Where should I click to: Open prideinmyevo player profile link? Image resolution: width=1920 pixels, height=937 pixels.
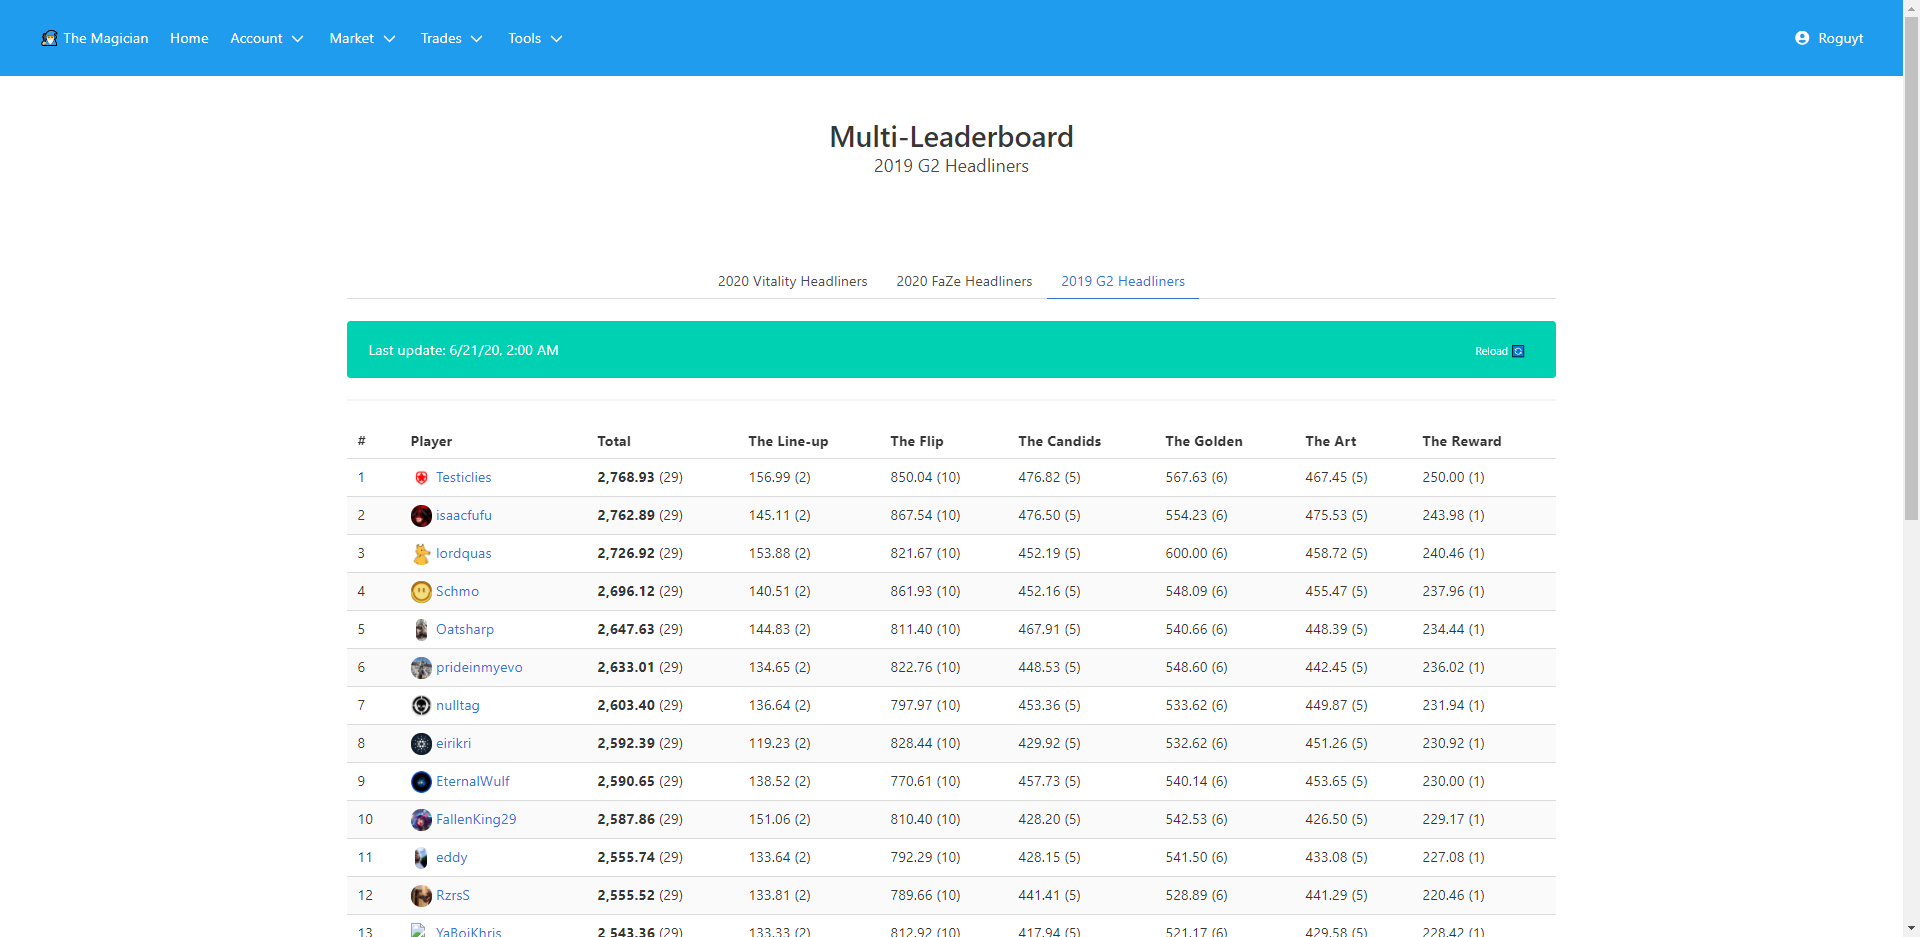479,668
